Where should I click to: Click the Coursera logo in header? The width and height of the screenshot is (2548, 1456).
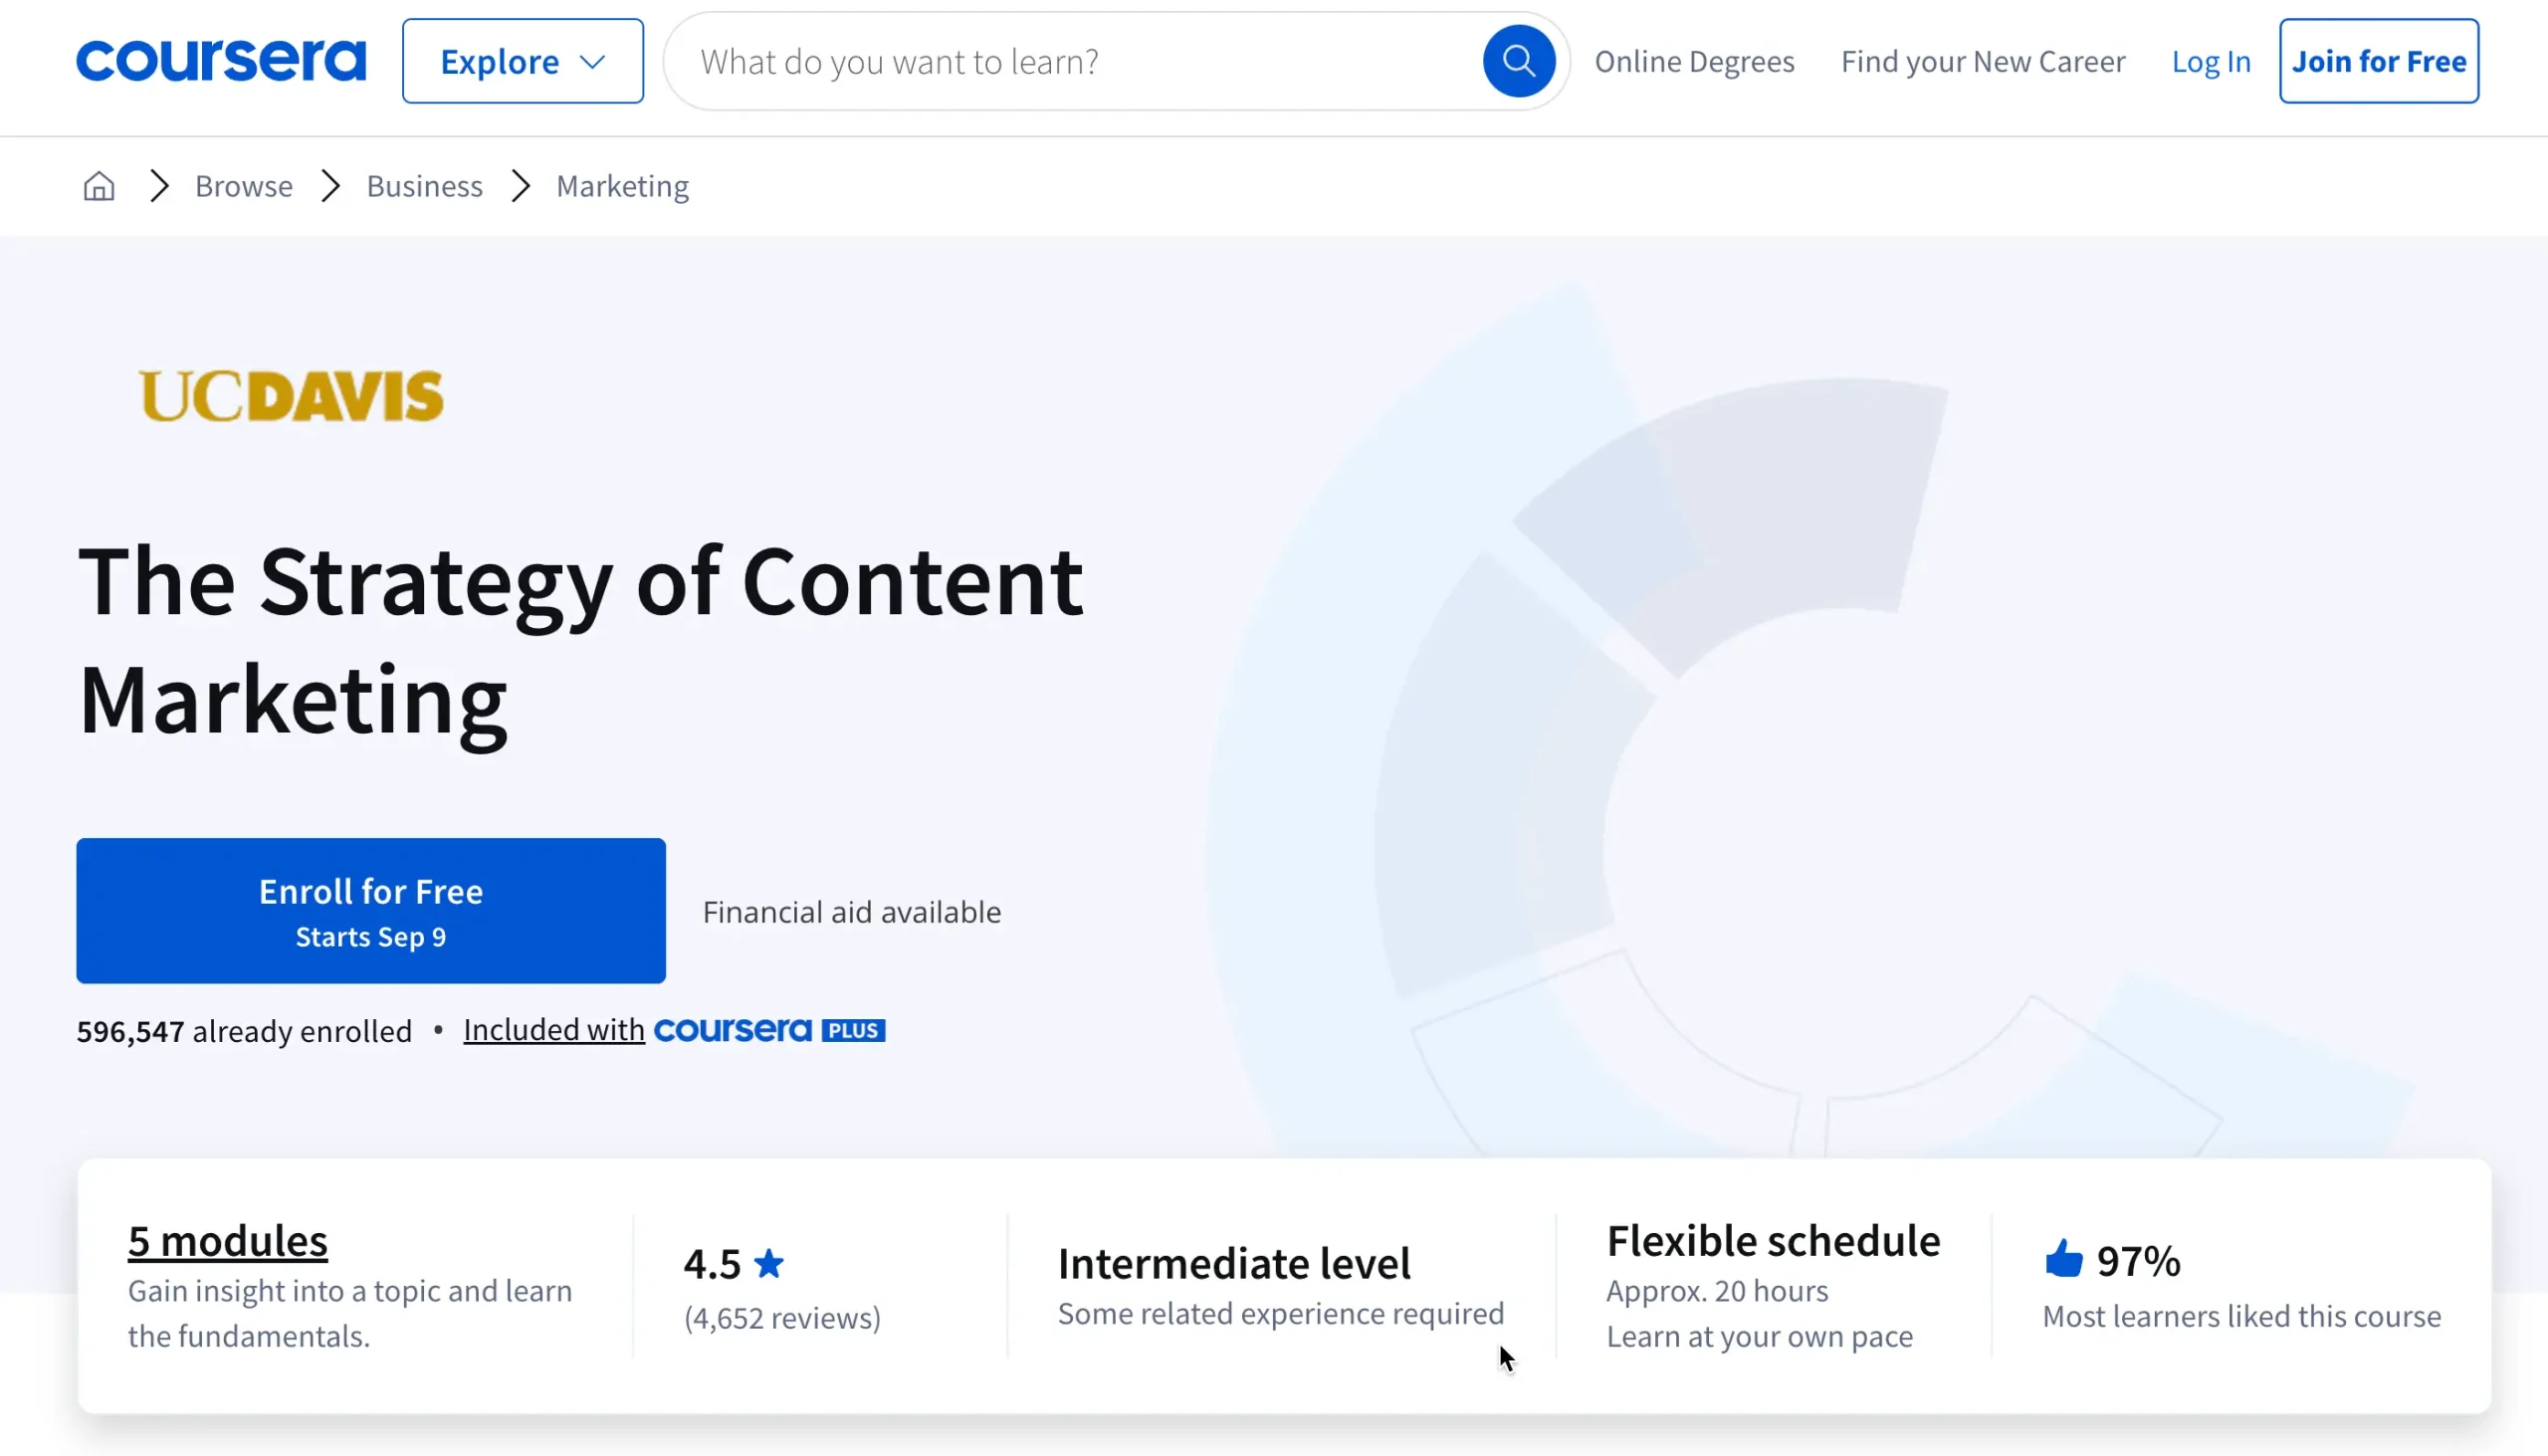pyautogui.click(x=221, y=61)
